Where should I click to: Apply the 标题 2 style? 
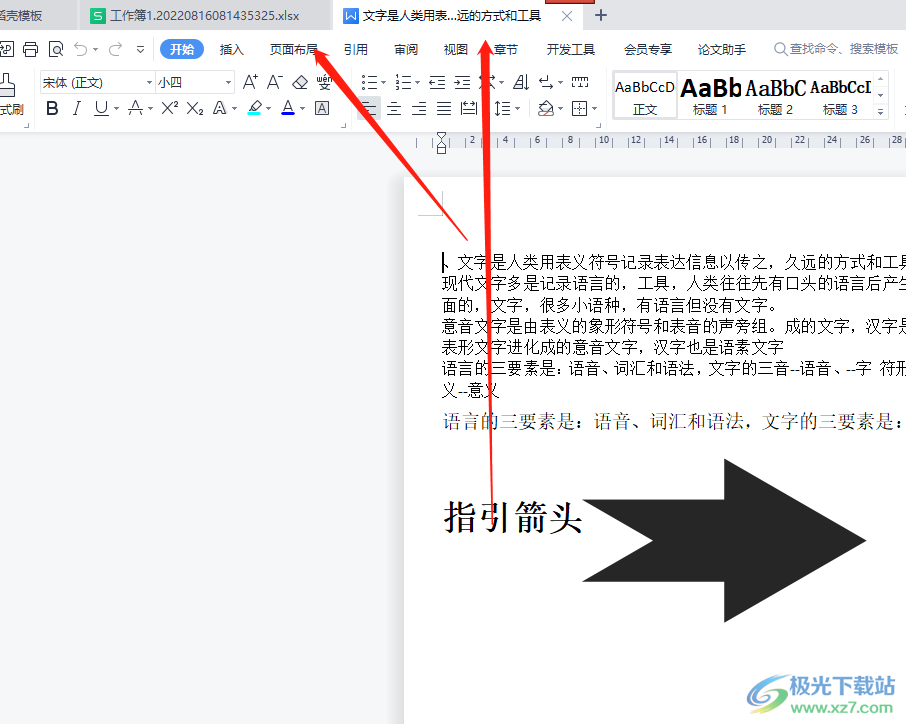[775, 96]
